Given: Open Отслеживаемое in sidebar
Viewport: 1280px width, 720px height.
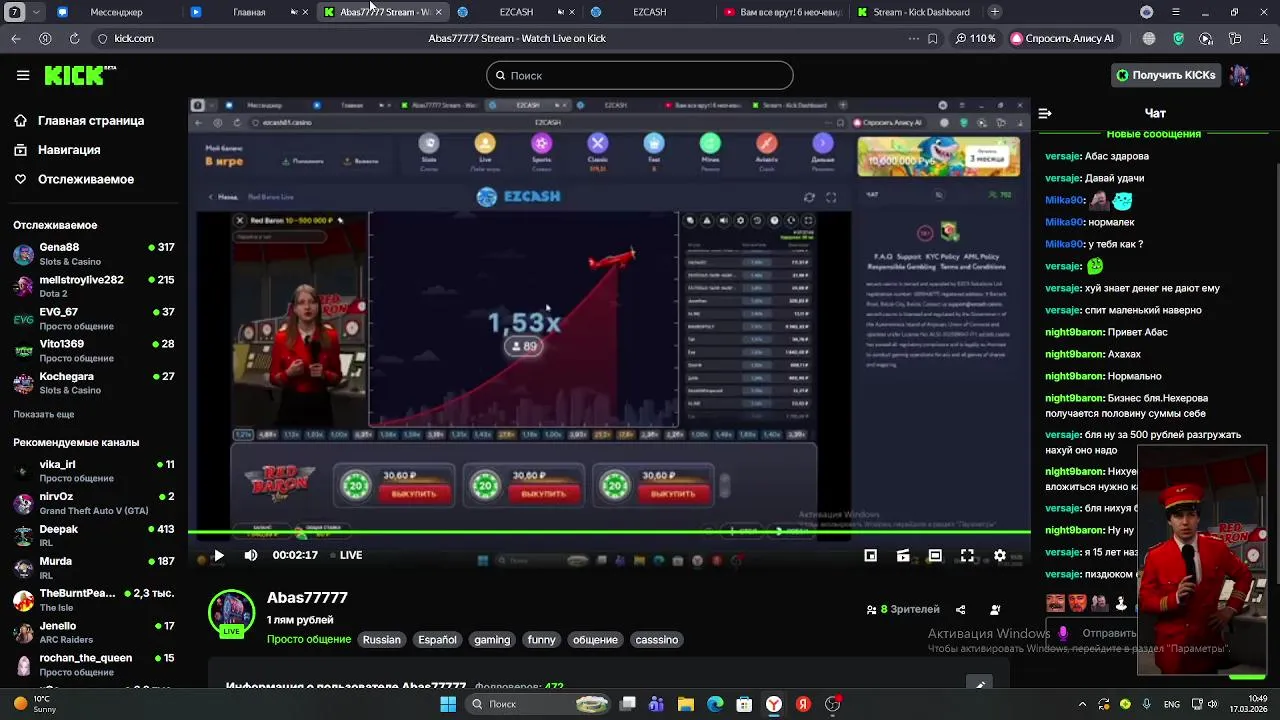Looking at the screenshot, I should [x=86, y=179].
